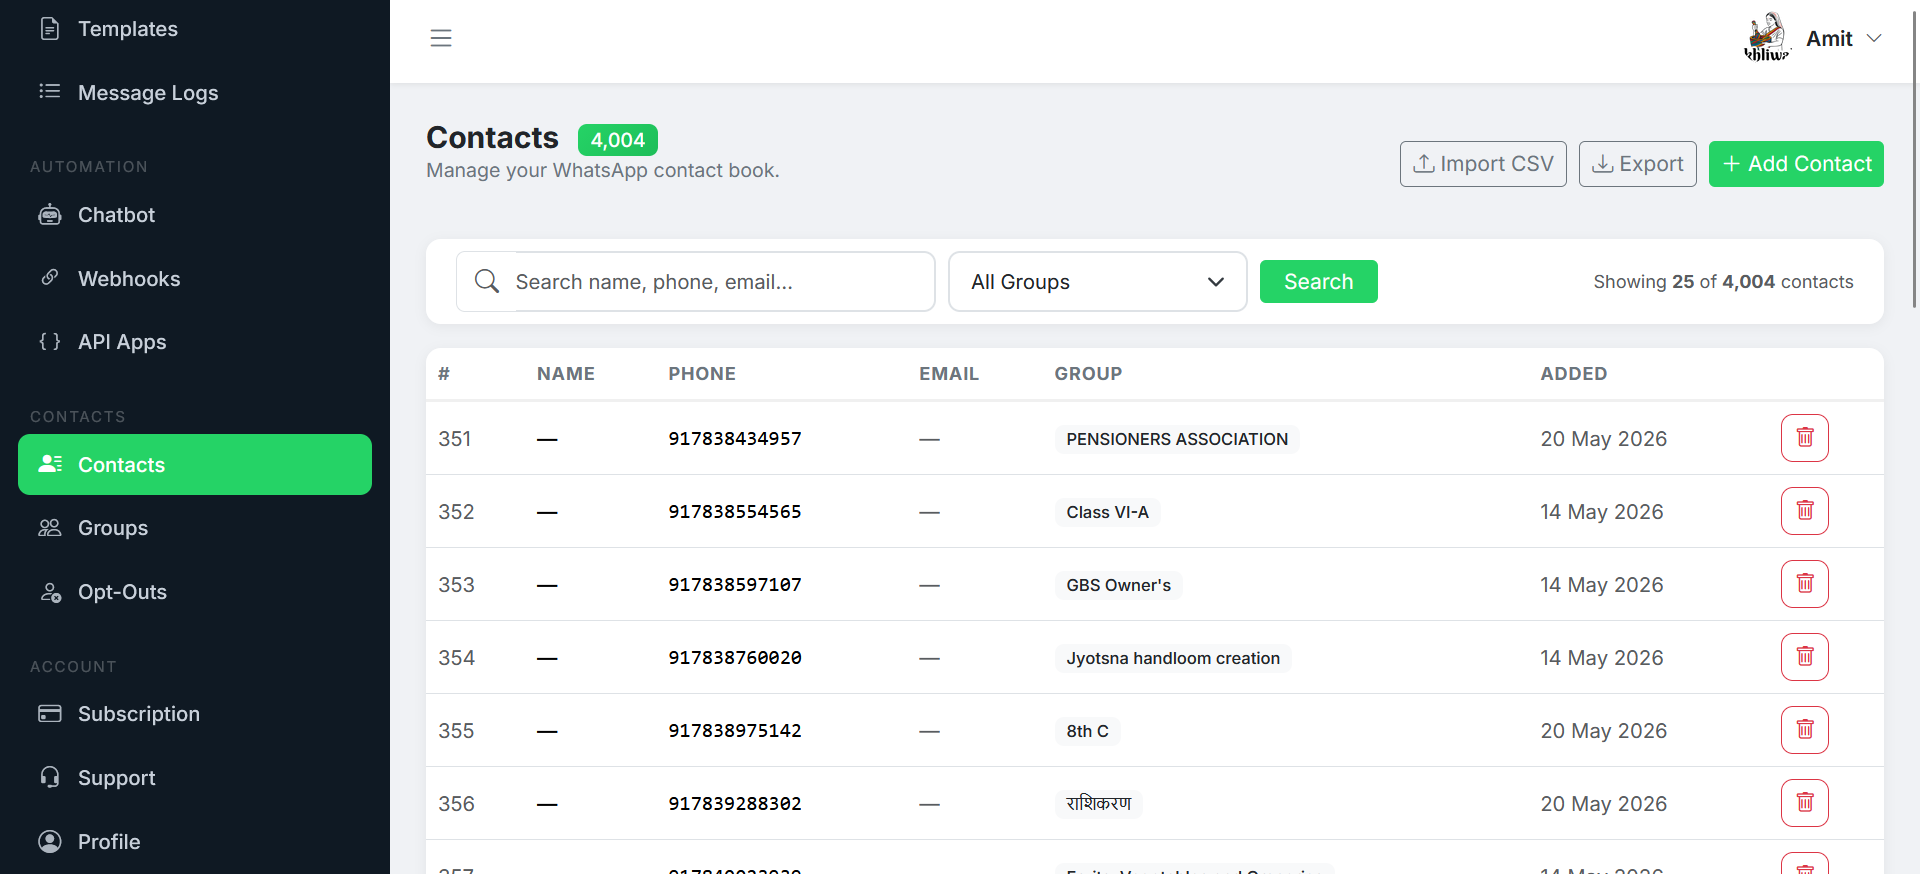Click the Class VI-A group tag
This screenshot has height=874, width=1920.
tap(1107, 512)
